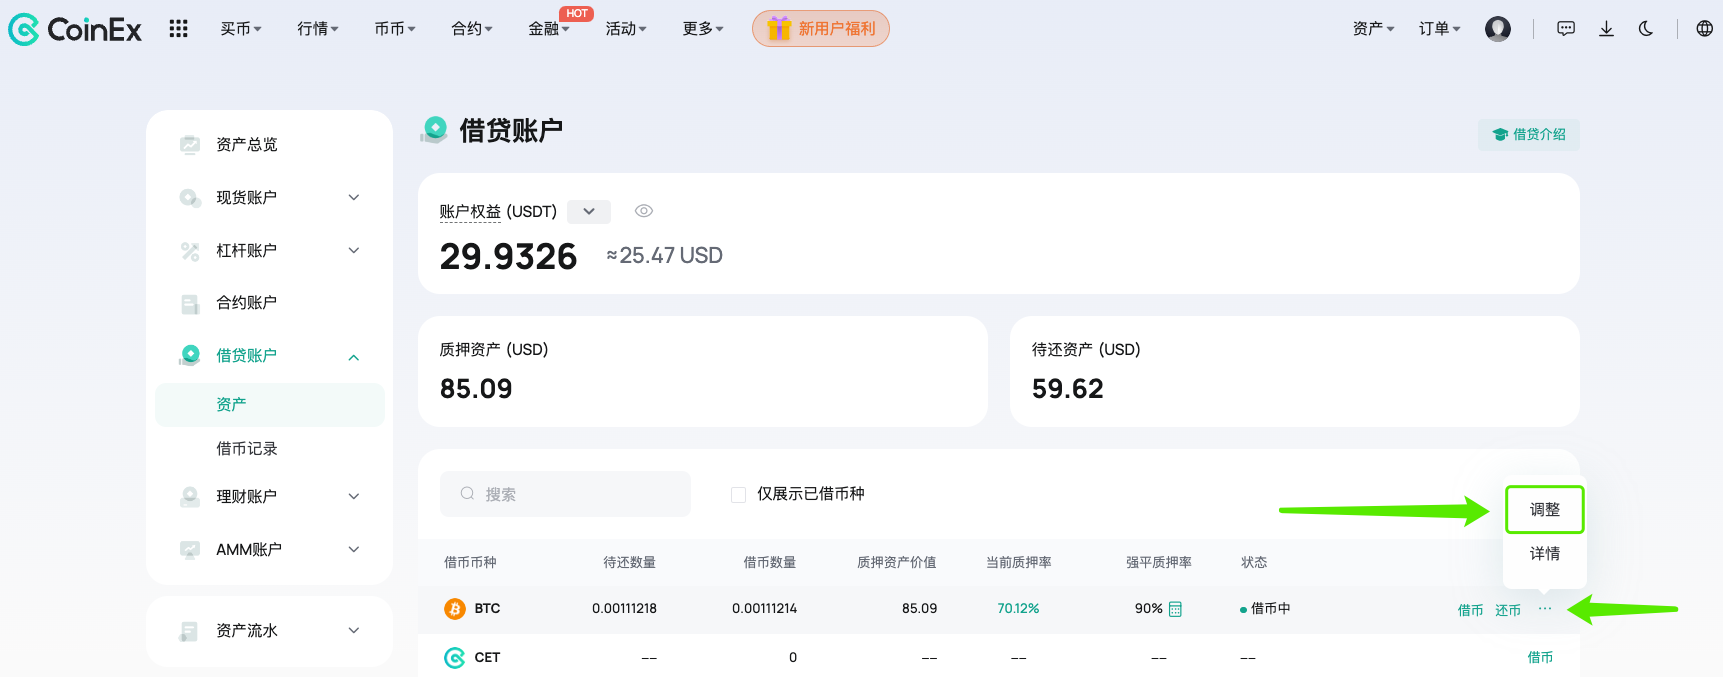This screenshot has height=677, width=1723.
Task: Open the 订单 top dropdown
Action: tap(1439, 29)
